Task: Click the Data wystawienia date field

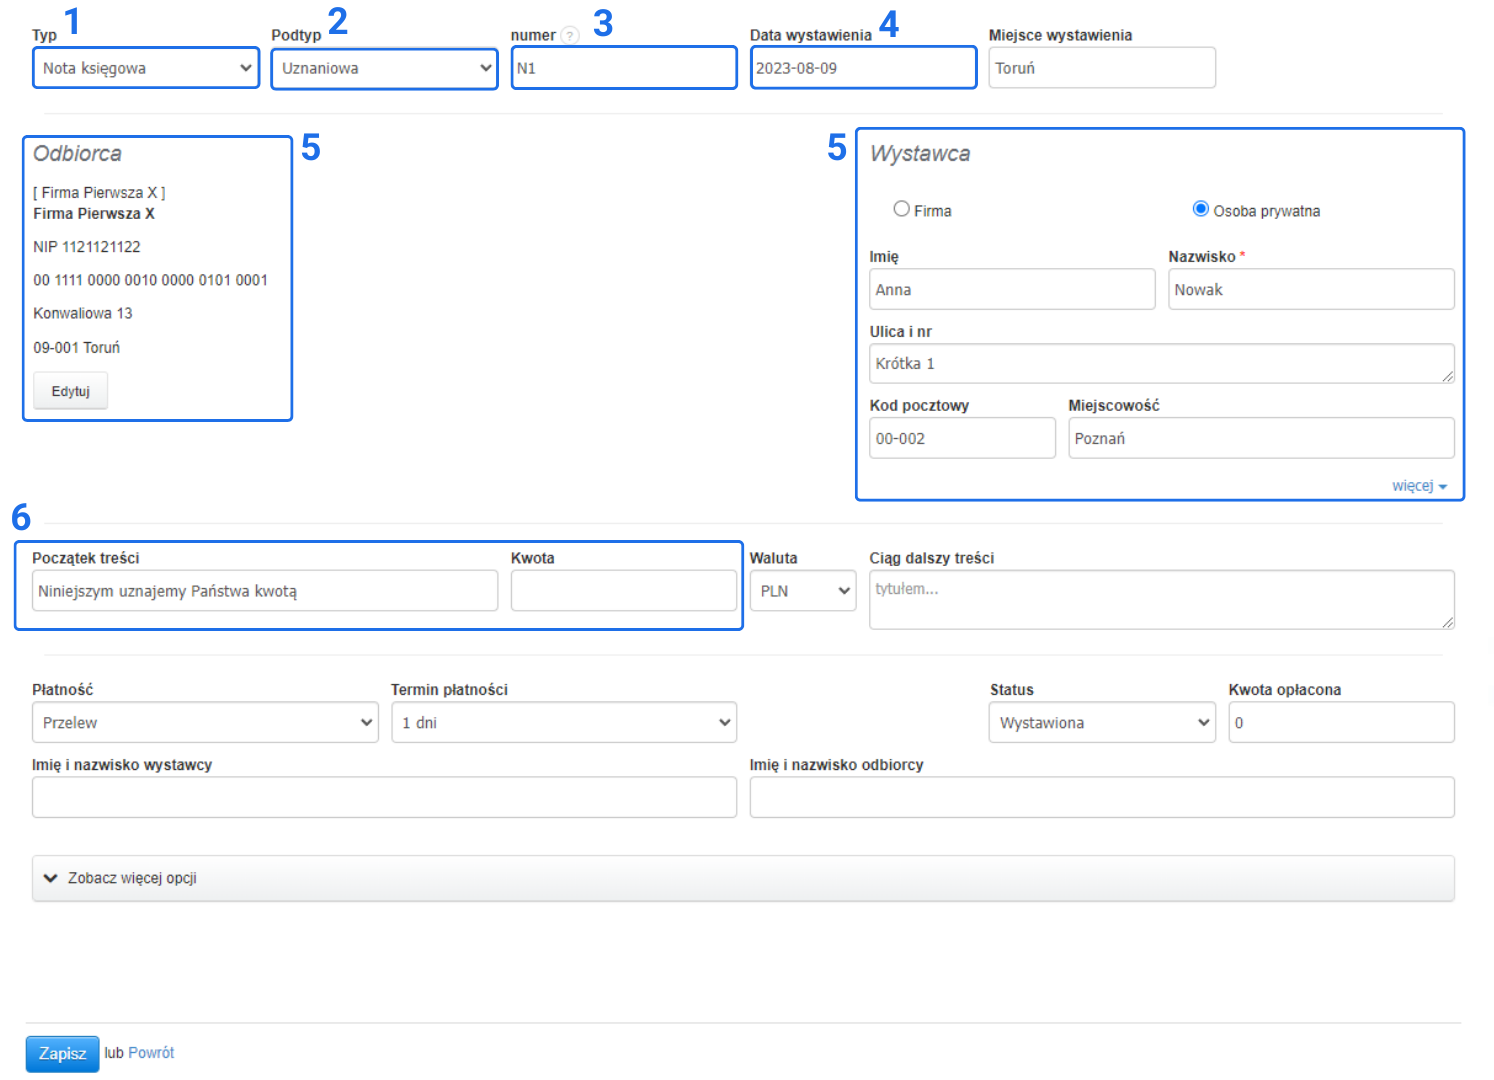Action: 863,68
